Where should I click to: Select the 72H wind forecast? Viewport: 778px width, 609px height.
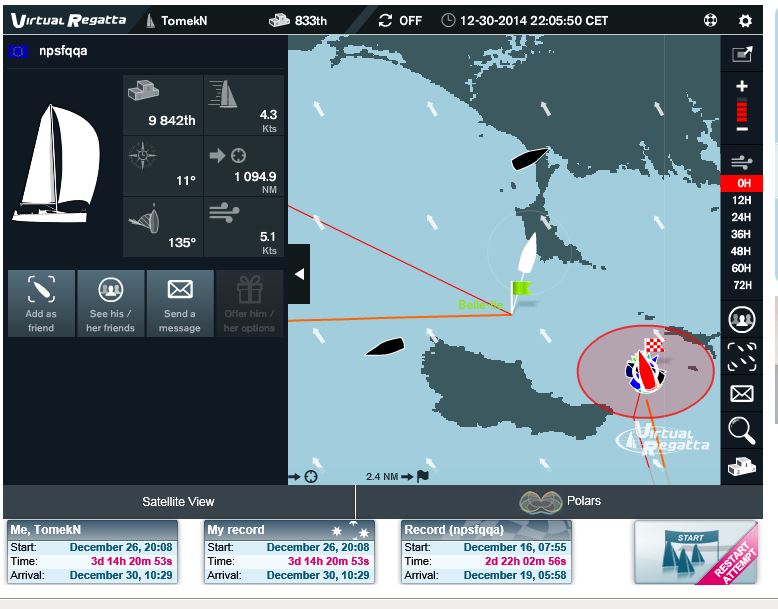click(742, 285)
